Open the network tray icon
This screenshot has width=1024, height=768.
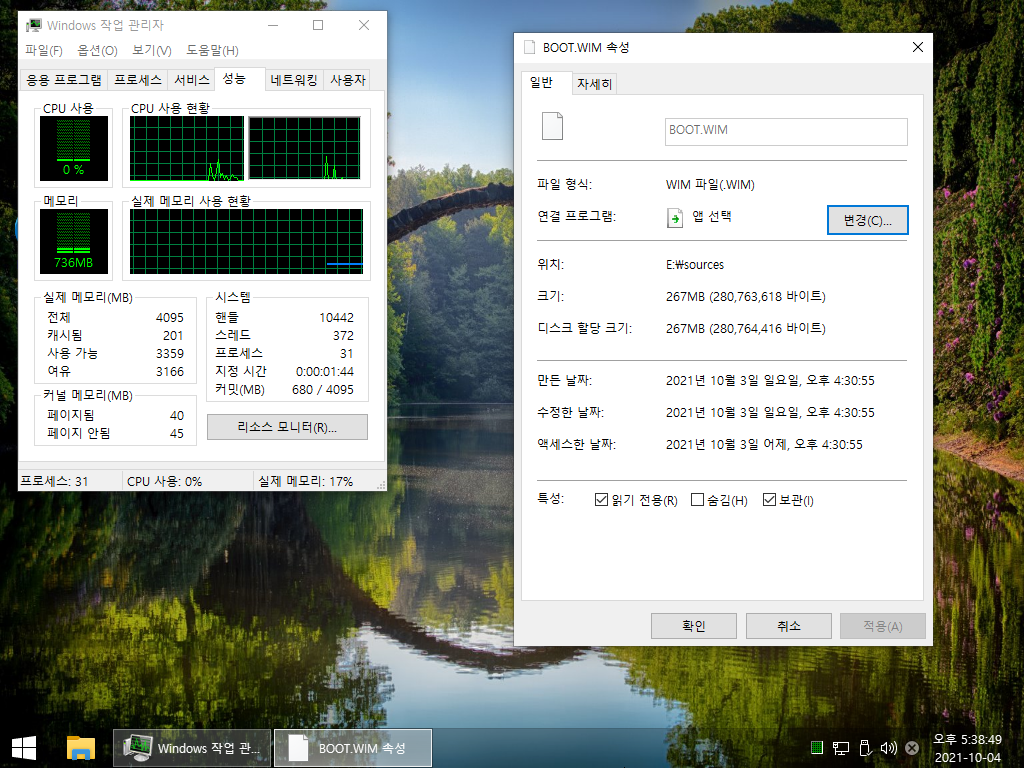coord(840,748)
